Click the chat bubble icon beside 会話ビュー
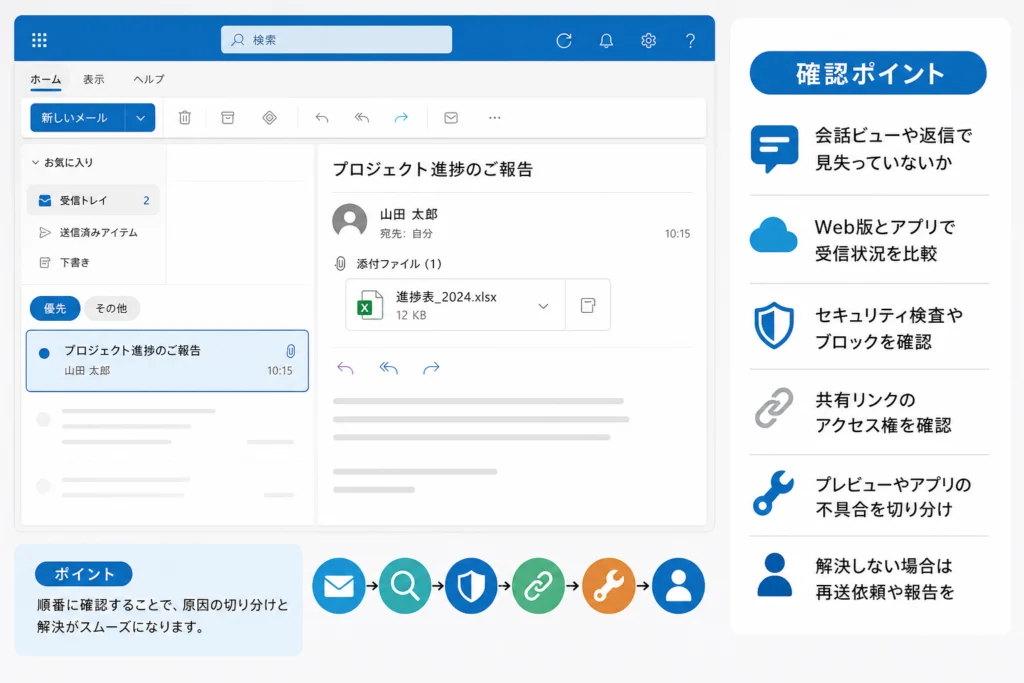The width and height of the screenshot is (1024, 683). pos(775,149)
